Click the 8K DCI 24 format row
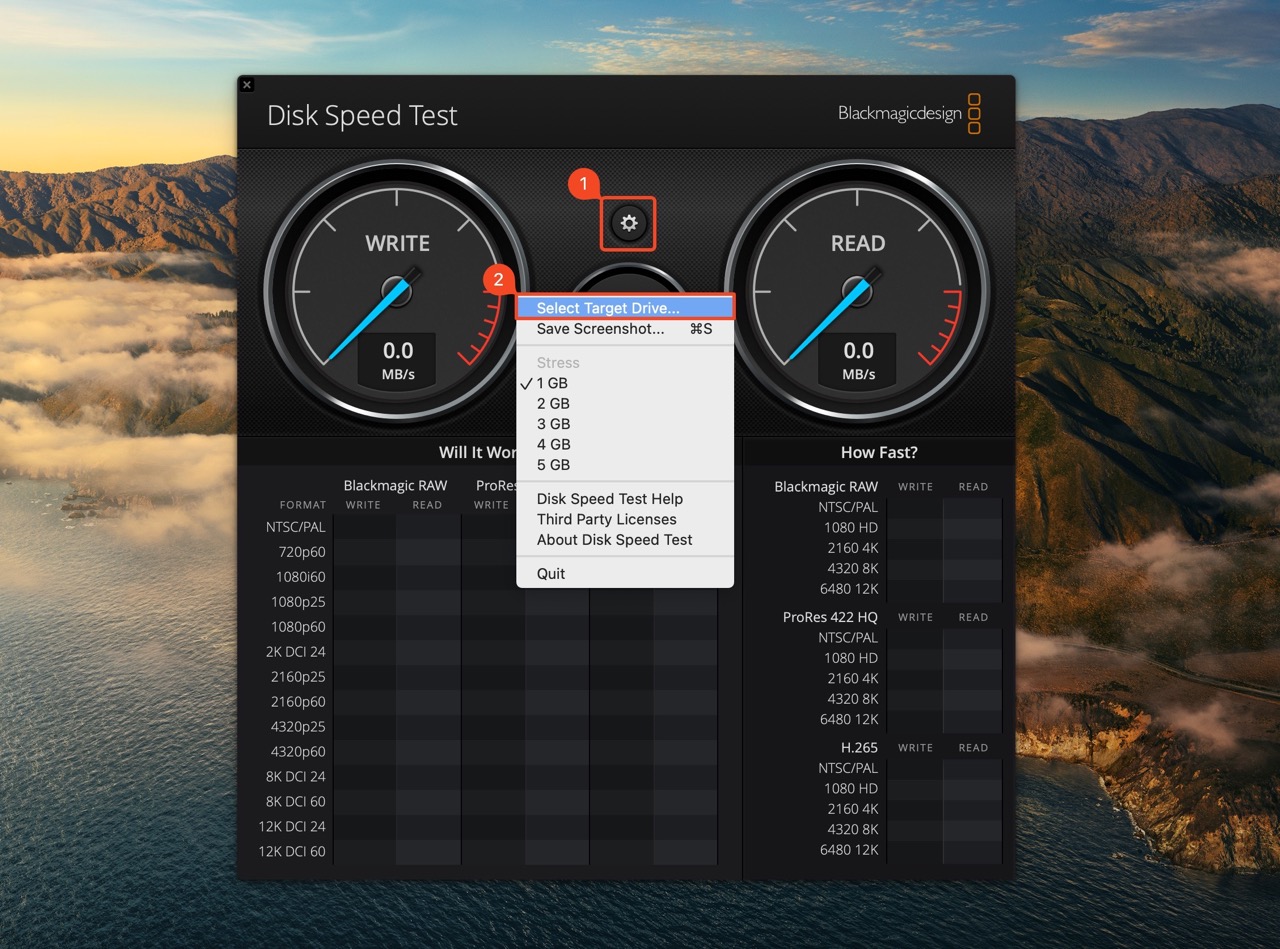1280x949 pixels. pyautogui.click(x=296, y=777)
